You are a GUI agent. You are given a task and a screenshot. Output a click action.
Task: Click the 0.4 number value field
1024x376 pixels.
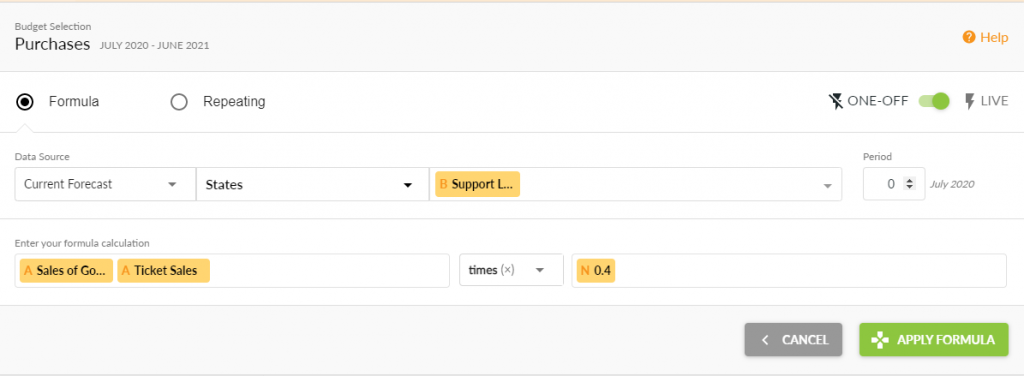[x=788, y=270]
